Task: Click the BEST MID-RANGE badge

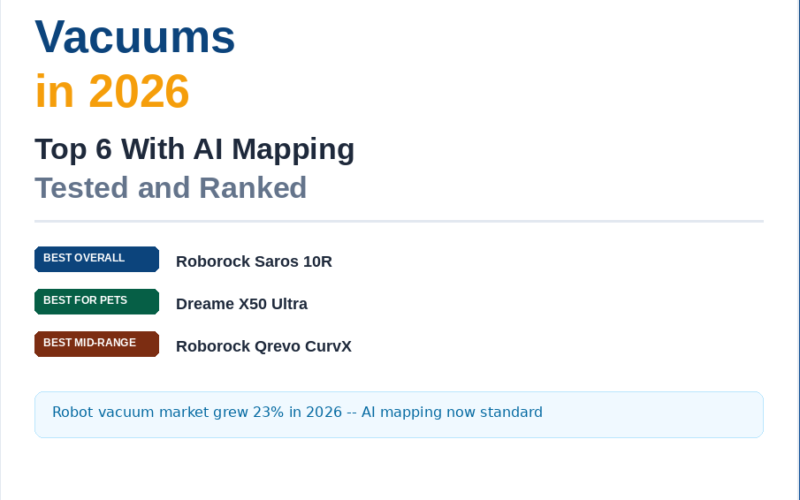Action: tap(96, 344)
